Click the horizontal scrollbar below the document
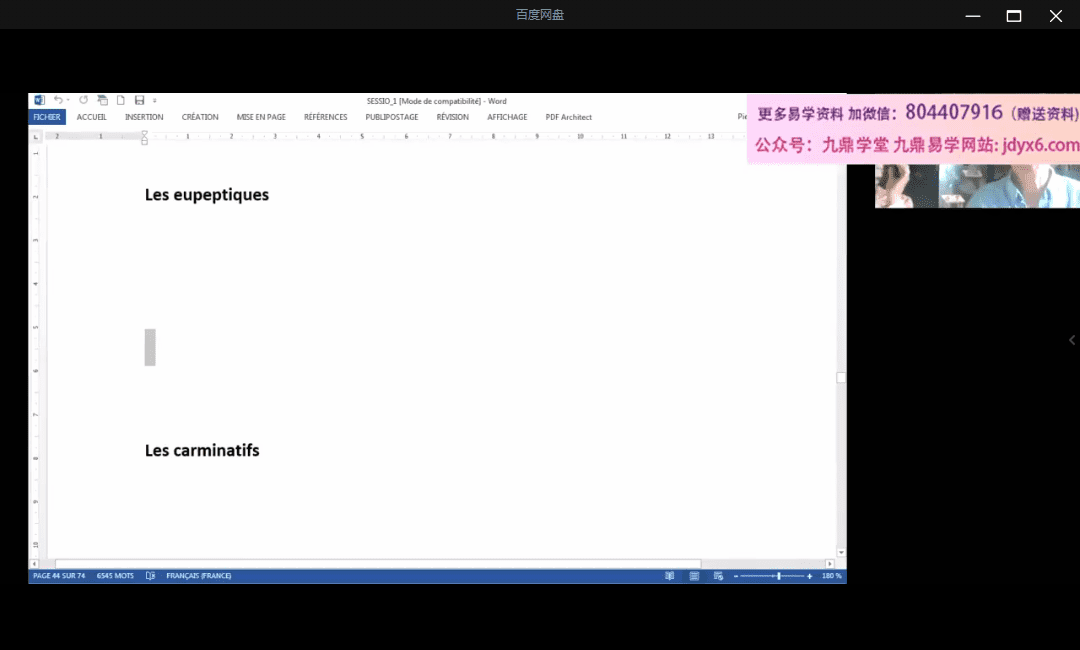1080x650 pixels. pyautogui.click(x=378, y=564)
